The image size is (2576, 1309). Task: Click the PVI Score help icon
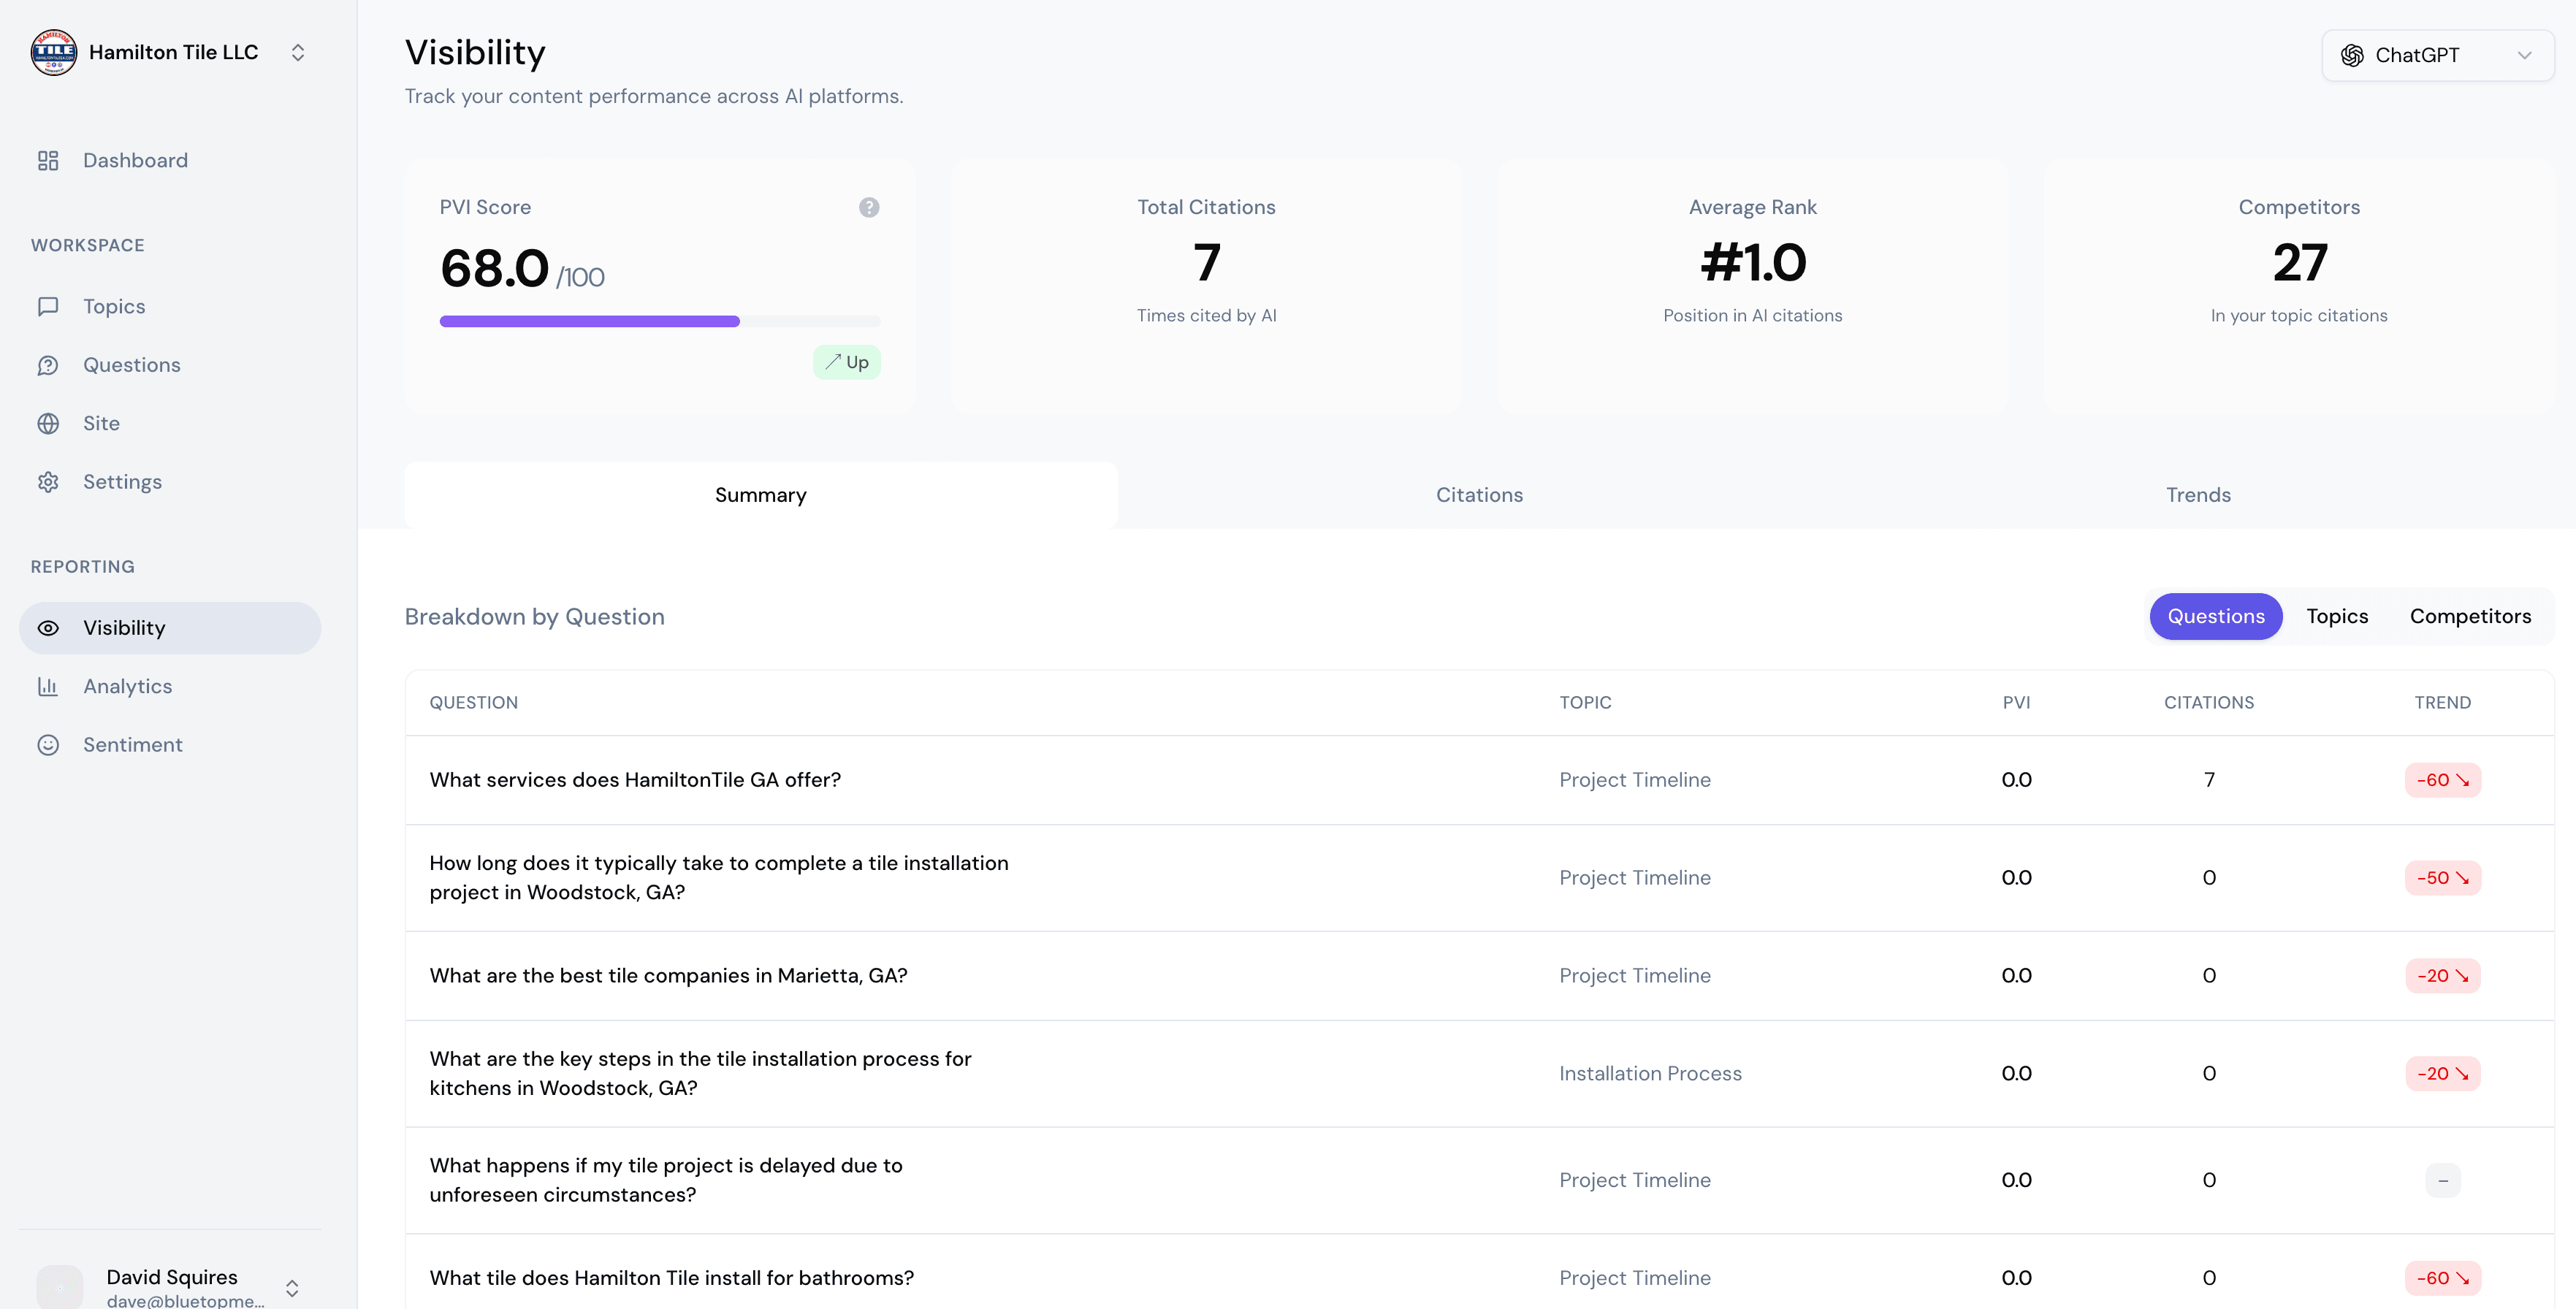click(869, 207)
